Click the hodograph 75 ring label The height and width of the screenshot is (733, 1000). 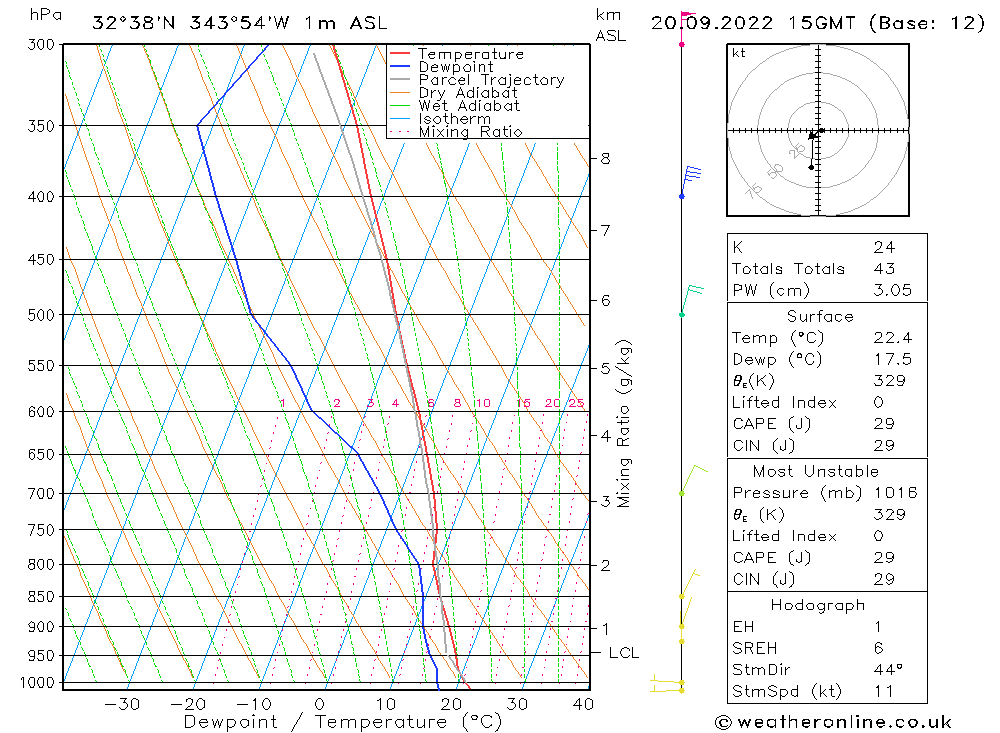[x=754, y=190]
